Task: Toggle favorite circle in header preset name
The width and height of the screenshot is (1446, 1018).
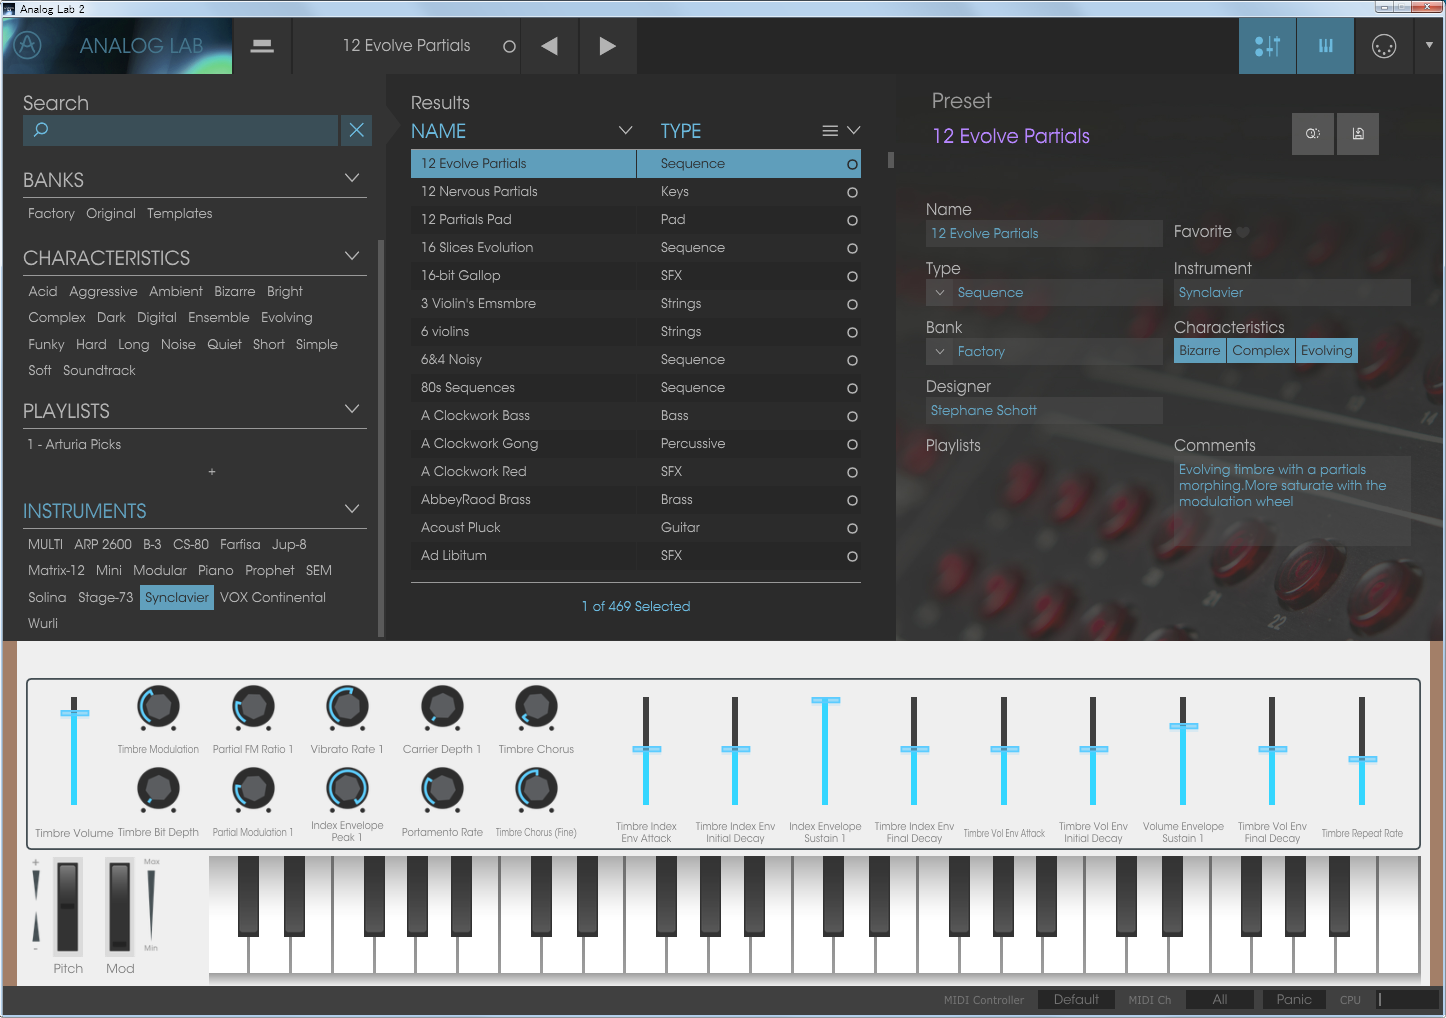Action: [x=509, y=46]
